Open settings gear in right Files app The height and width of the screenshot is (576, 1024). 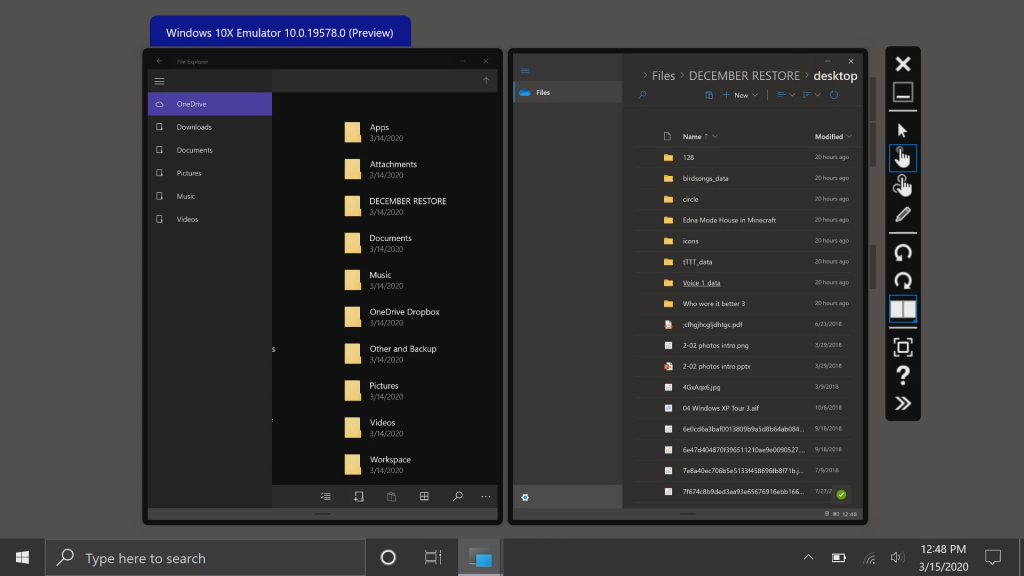coord(525,497)
